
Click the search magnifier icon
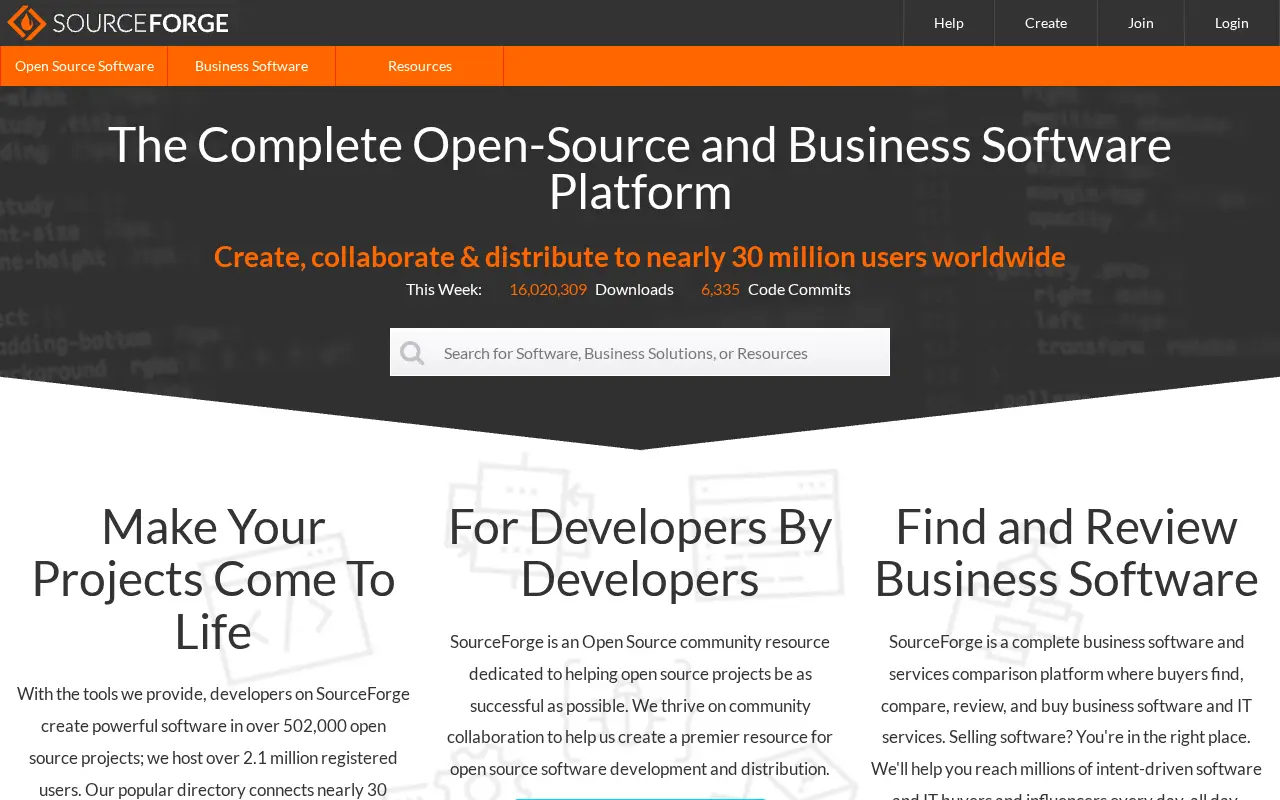coord(412,353)
